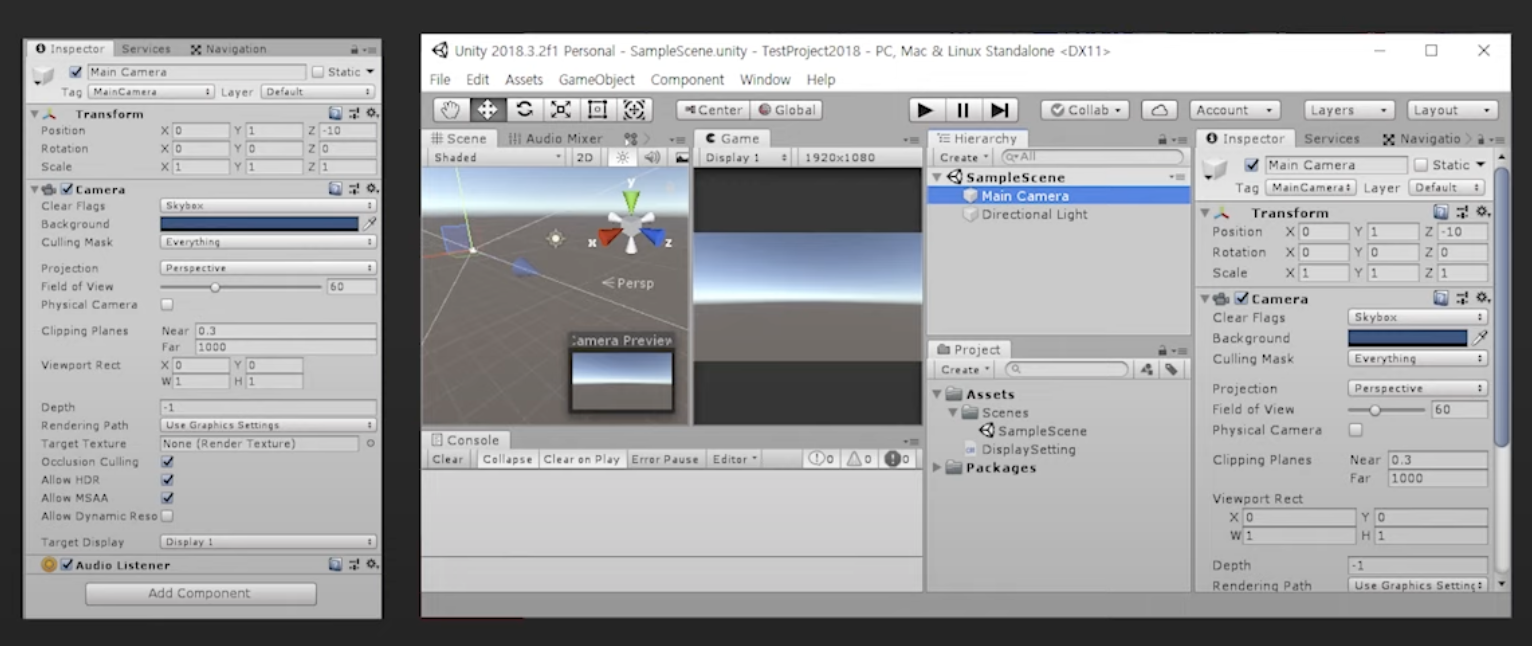This screenshot has width=1532, height=646.
Task: Open the cloud Services icon button
Action: click(1158, 110)
